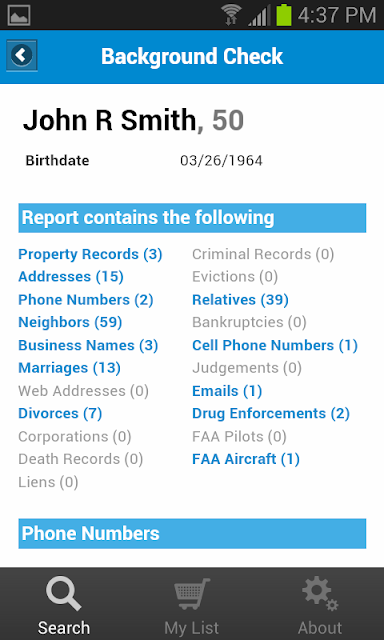
Task: Show Neighbors (59) list
Action: point(70,322)
